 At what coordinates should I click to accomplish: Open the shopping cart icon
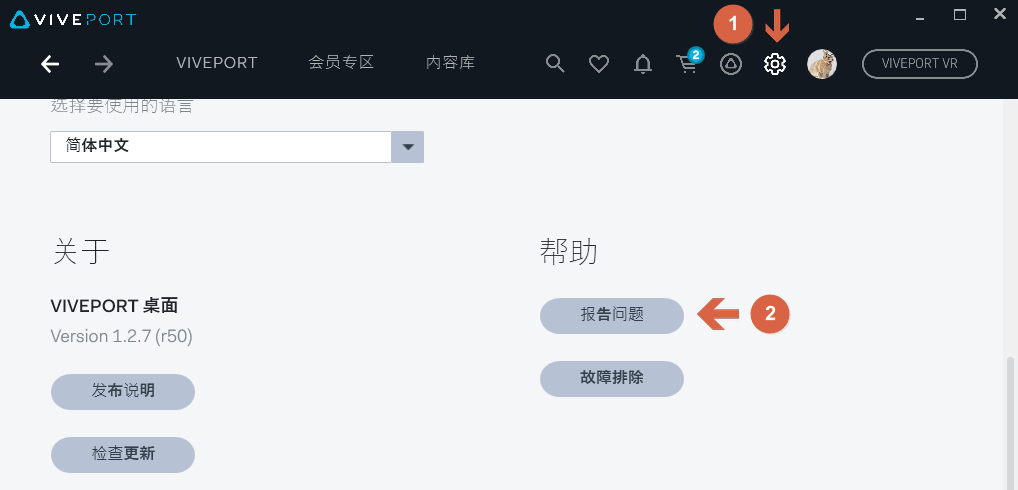(x=688, y=62)
